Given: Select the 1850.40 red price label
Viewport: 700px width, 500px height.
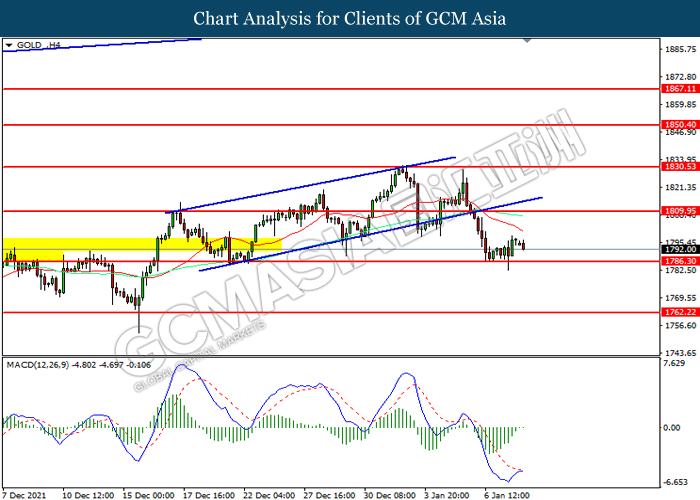Looking at the screenshot, I should pos(680,125).
